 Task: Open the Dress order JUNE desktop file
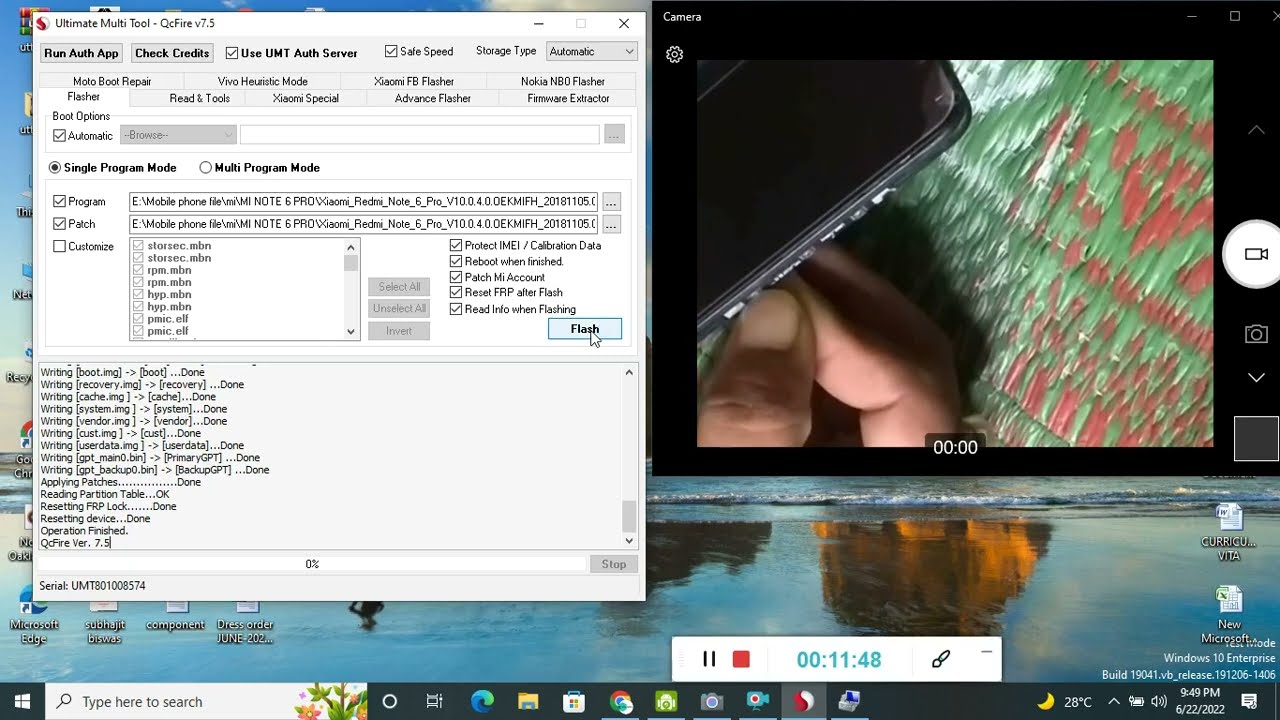(245, 622)
